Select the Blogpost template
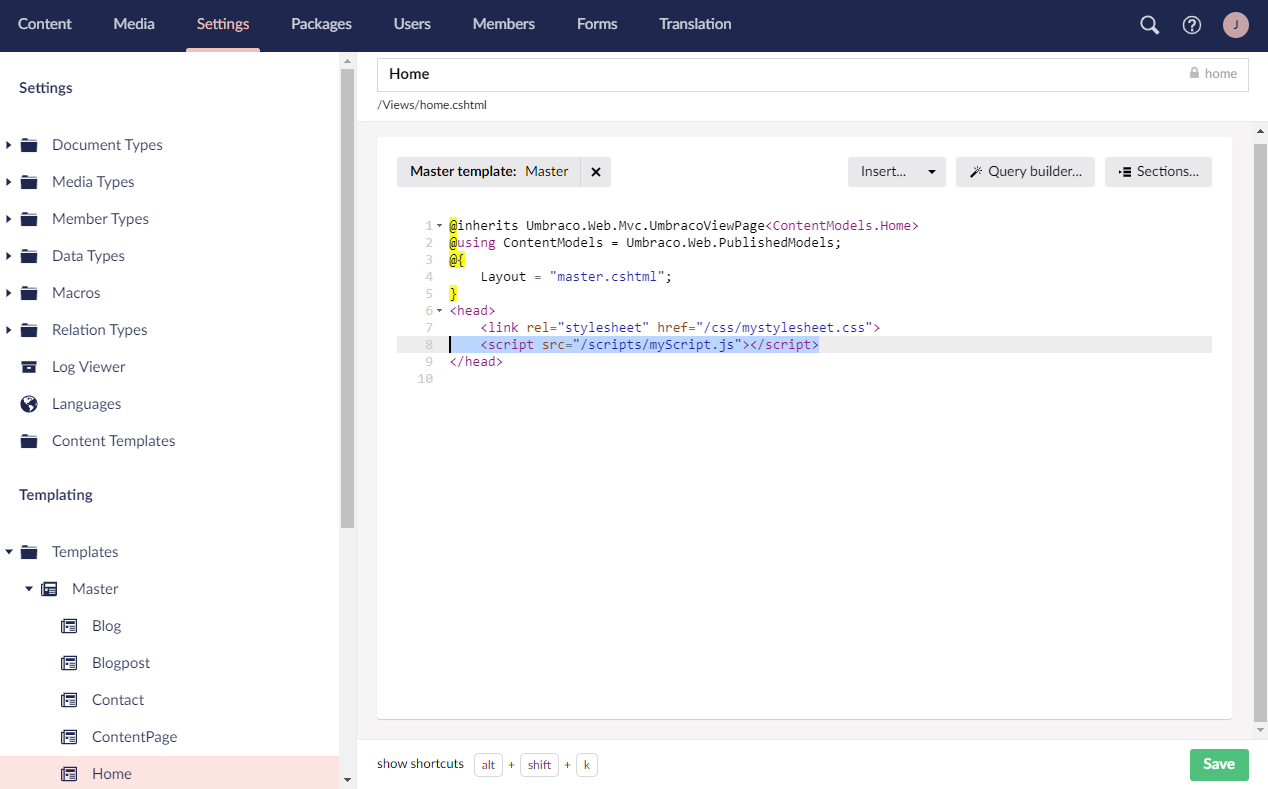Image resolution: width=1268 pixels, height=789 pixels. point(121,663)
